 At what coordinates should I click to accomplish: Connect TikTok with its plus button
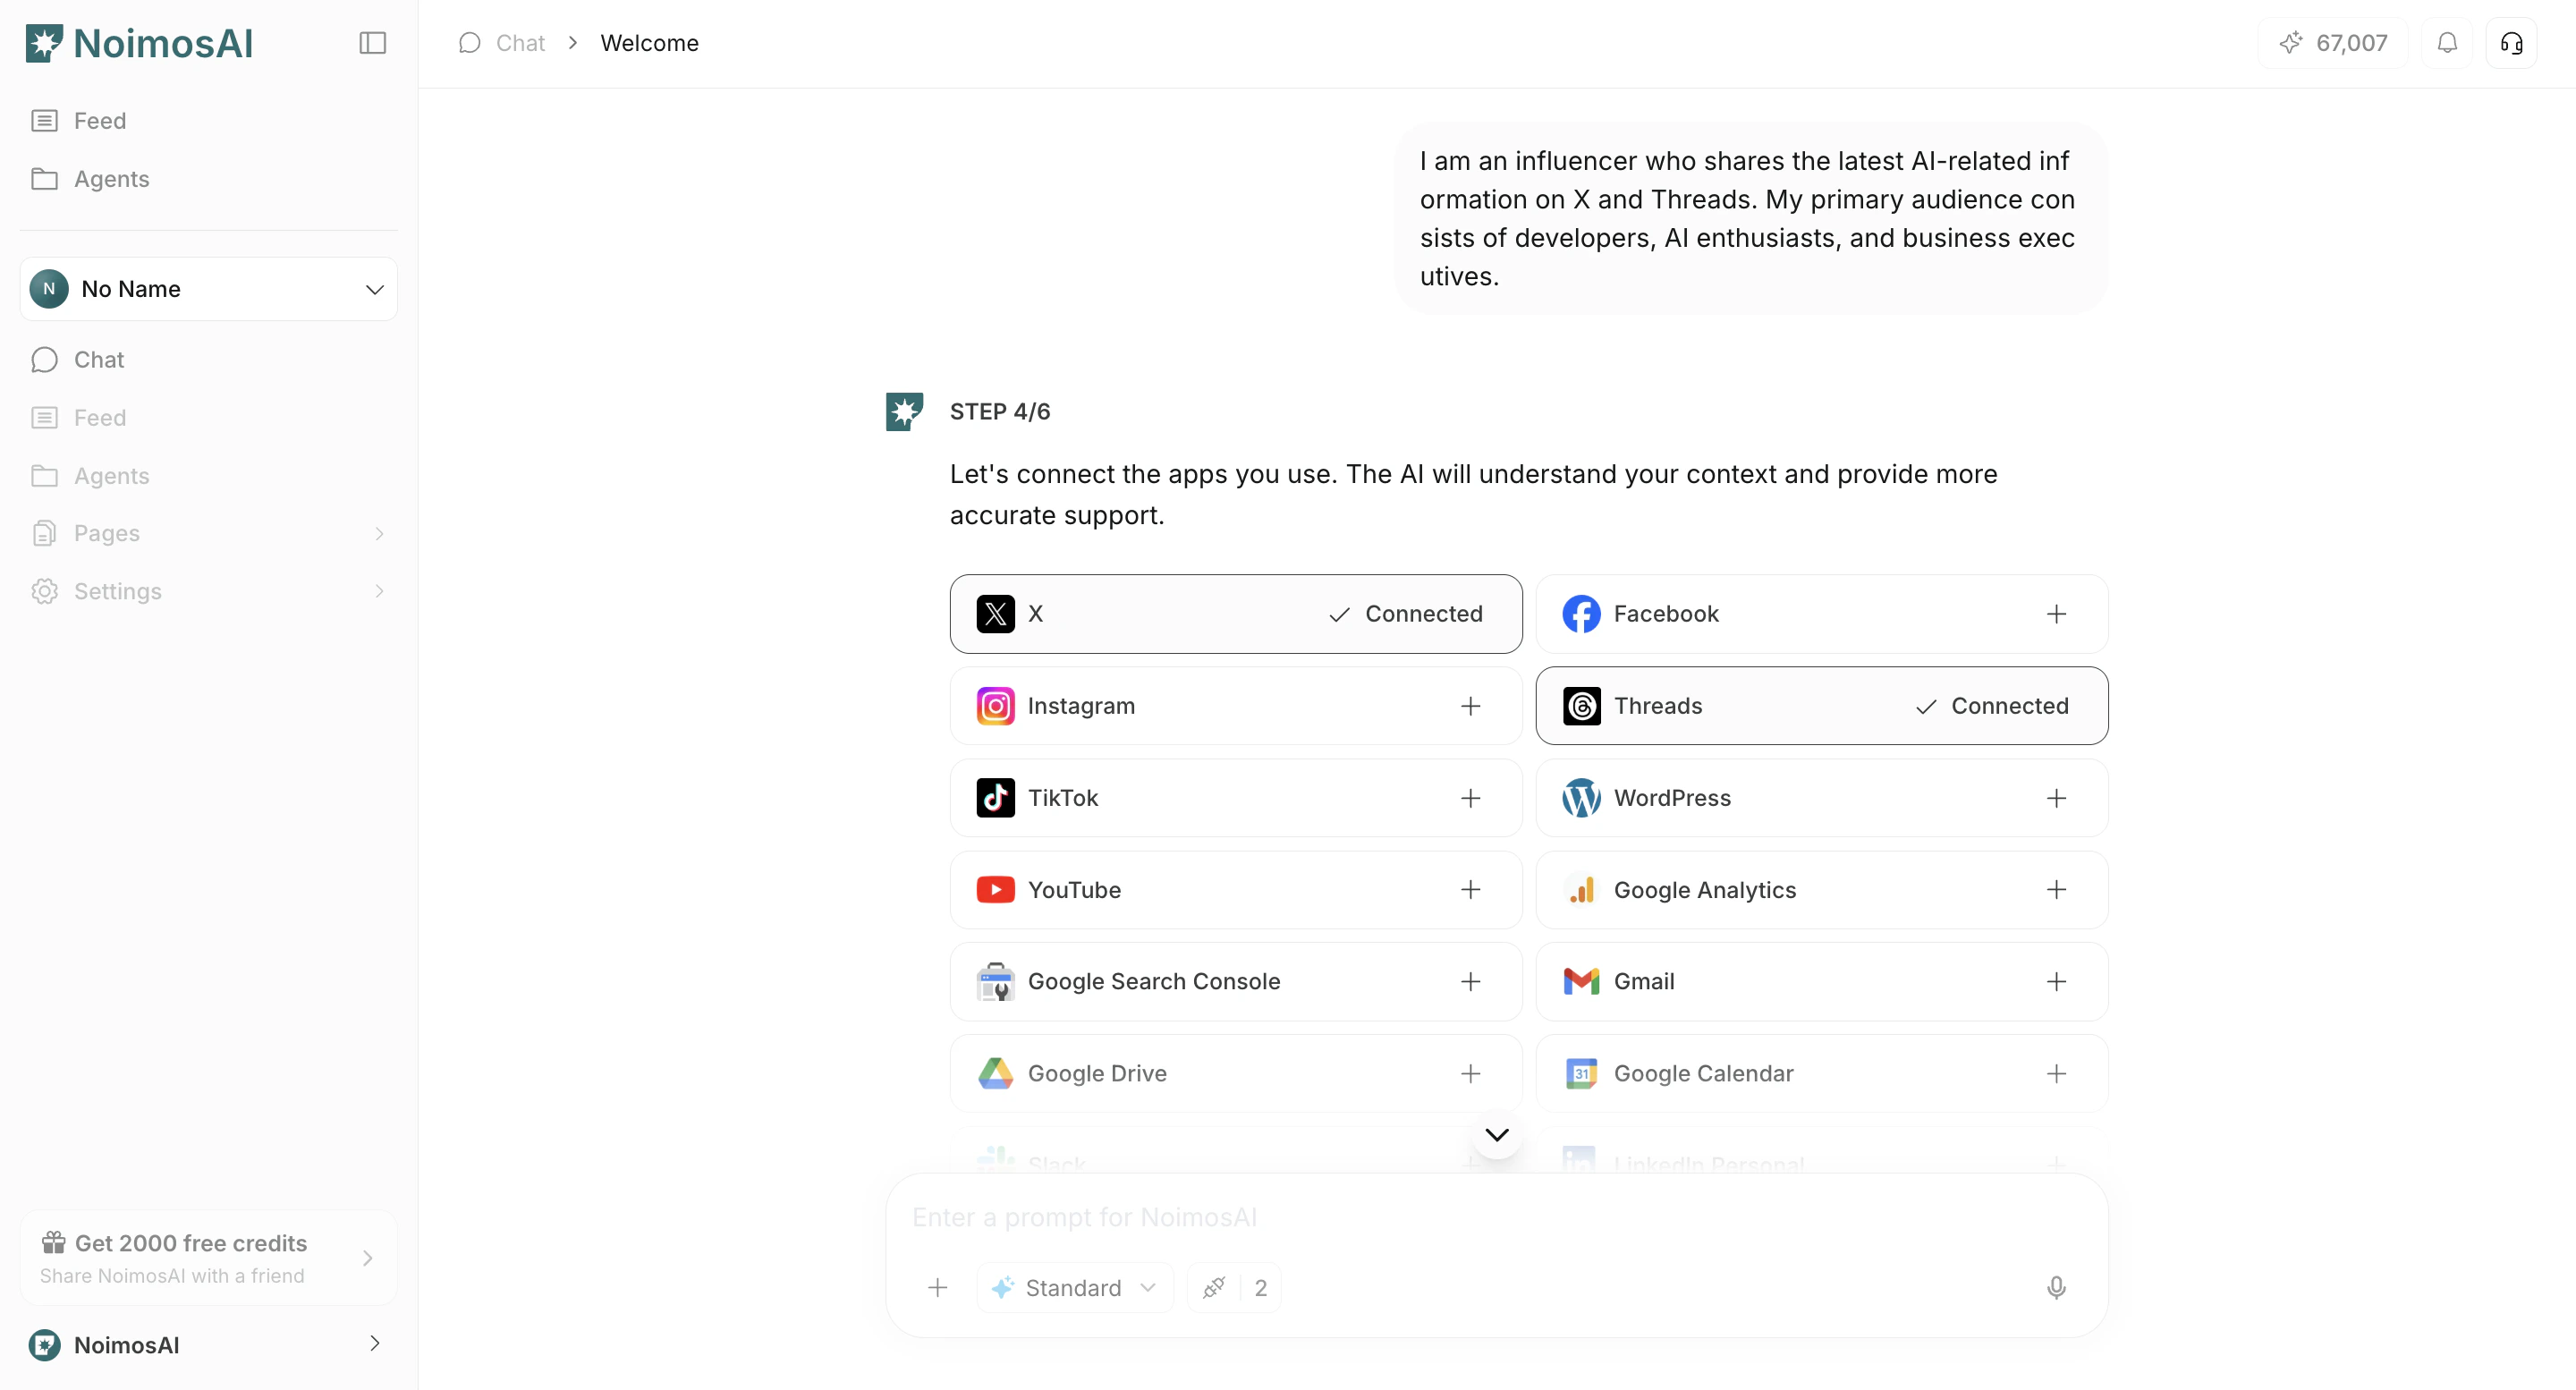pos(1470,798)
